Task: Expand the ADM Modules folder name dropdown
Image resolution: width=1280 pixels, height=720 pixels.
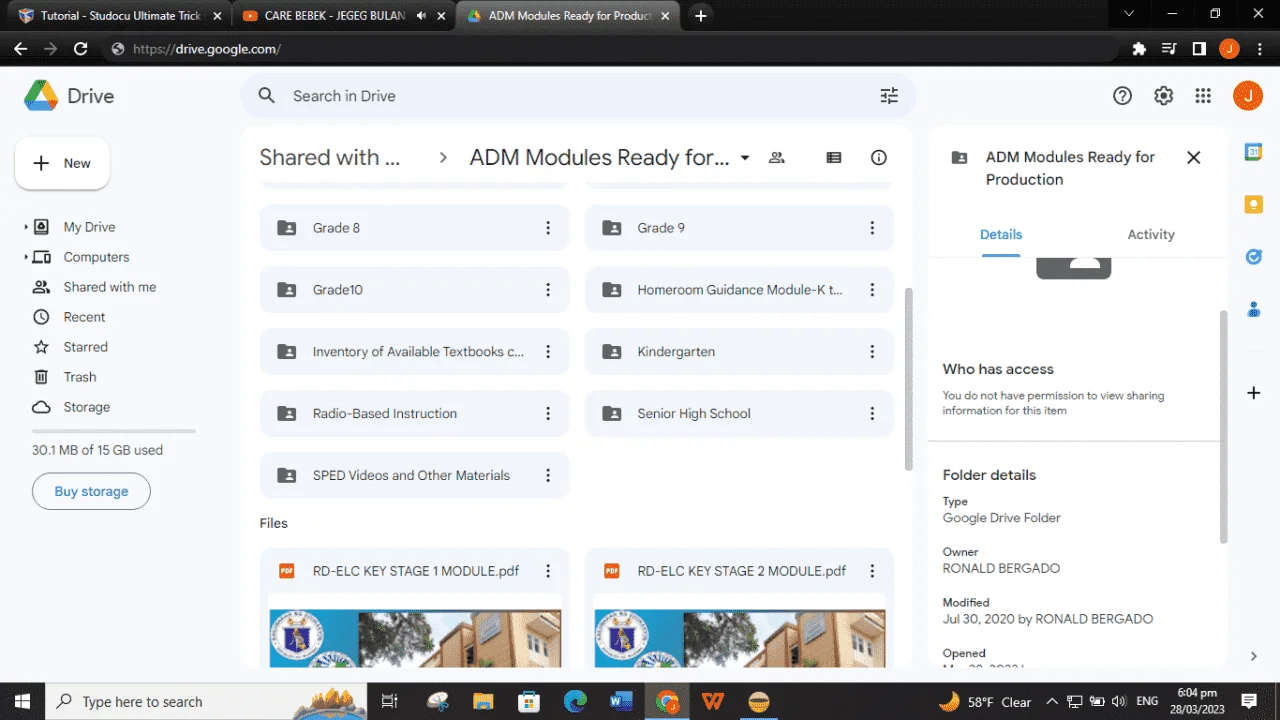Action: click(744, 158)
